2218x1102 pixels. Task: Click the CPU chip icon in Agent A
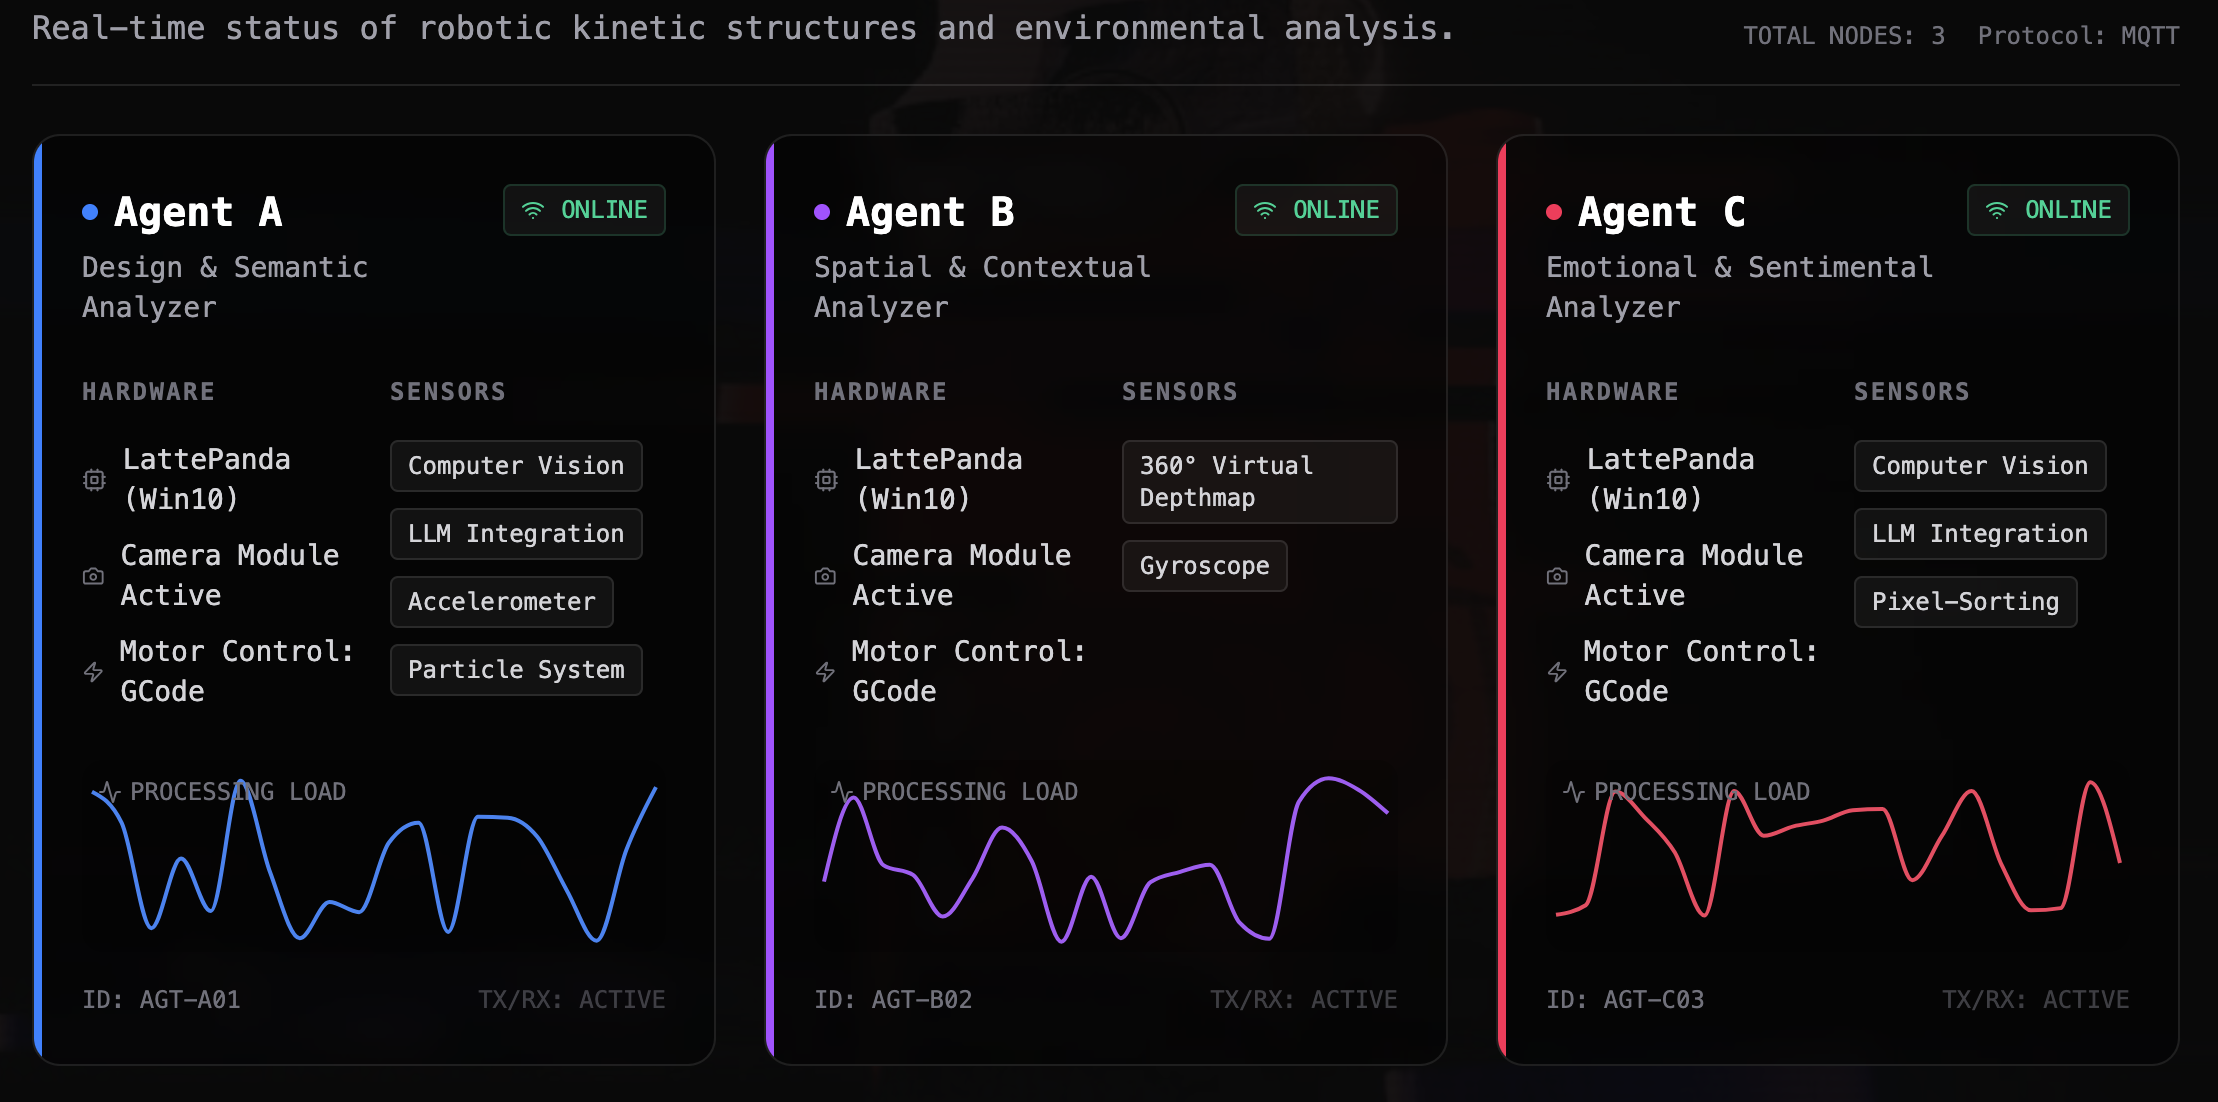94,480
